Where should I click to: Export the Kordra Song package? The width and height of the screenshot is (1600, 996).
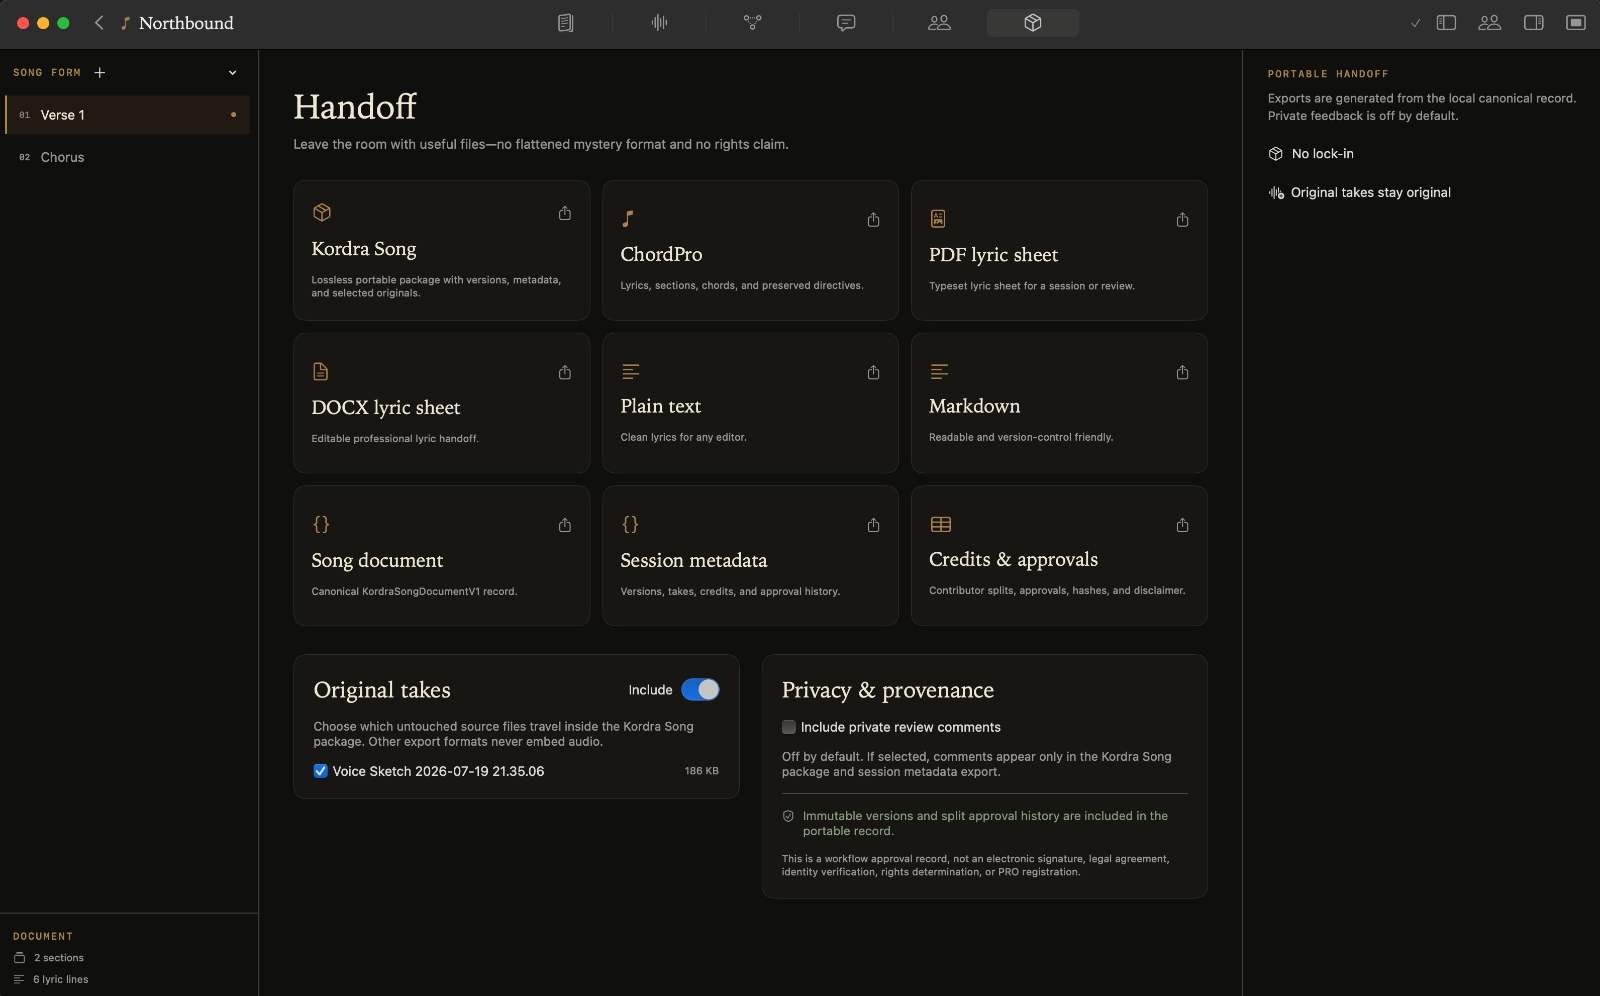point(565,213)
